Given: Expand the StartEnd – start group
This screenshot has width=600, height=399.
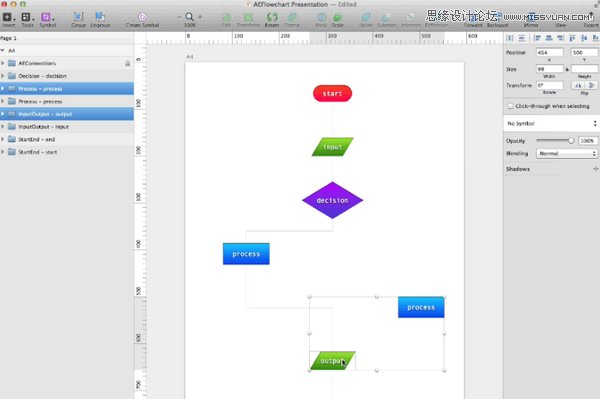Looking at the screenshot, I should click(x=3, y=152).
